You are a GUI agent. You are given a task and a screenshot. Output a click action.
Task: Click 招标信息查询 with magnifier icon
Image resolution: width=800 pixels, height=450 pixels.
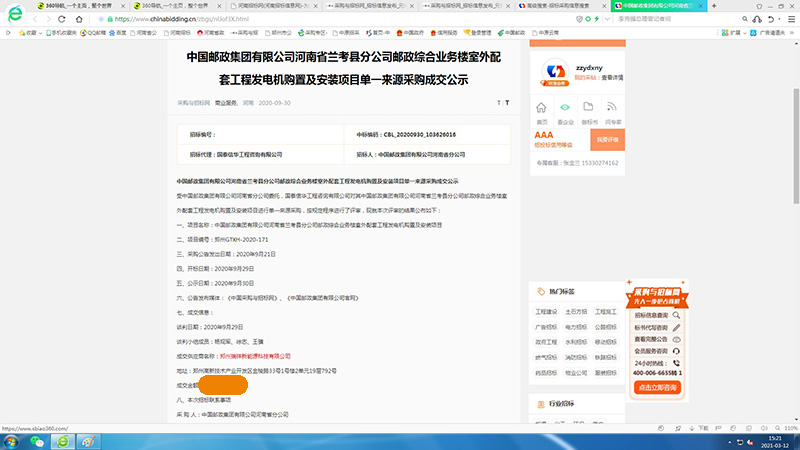click(657, 315)
